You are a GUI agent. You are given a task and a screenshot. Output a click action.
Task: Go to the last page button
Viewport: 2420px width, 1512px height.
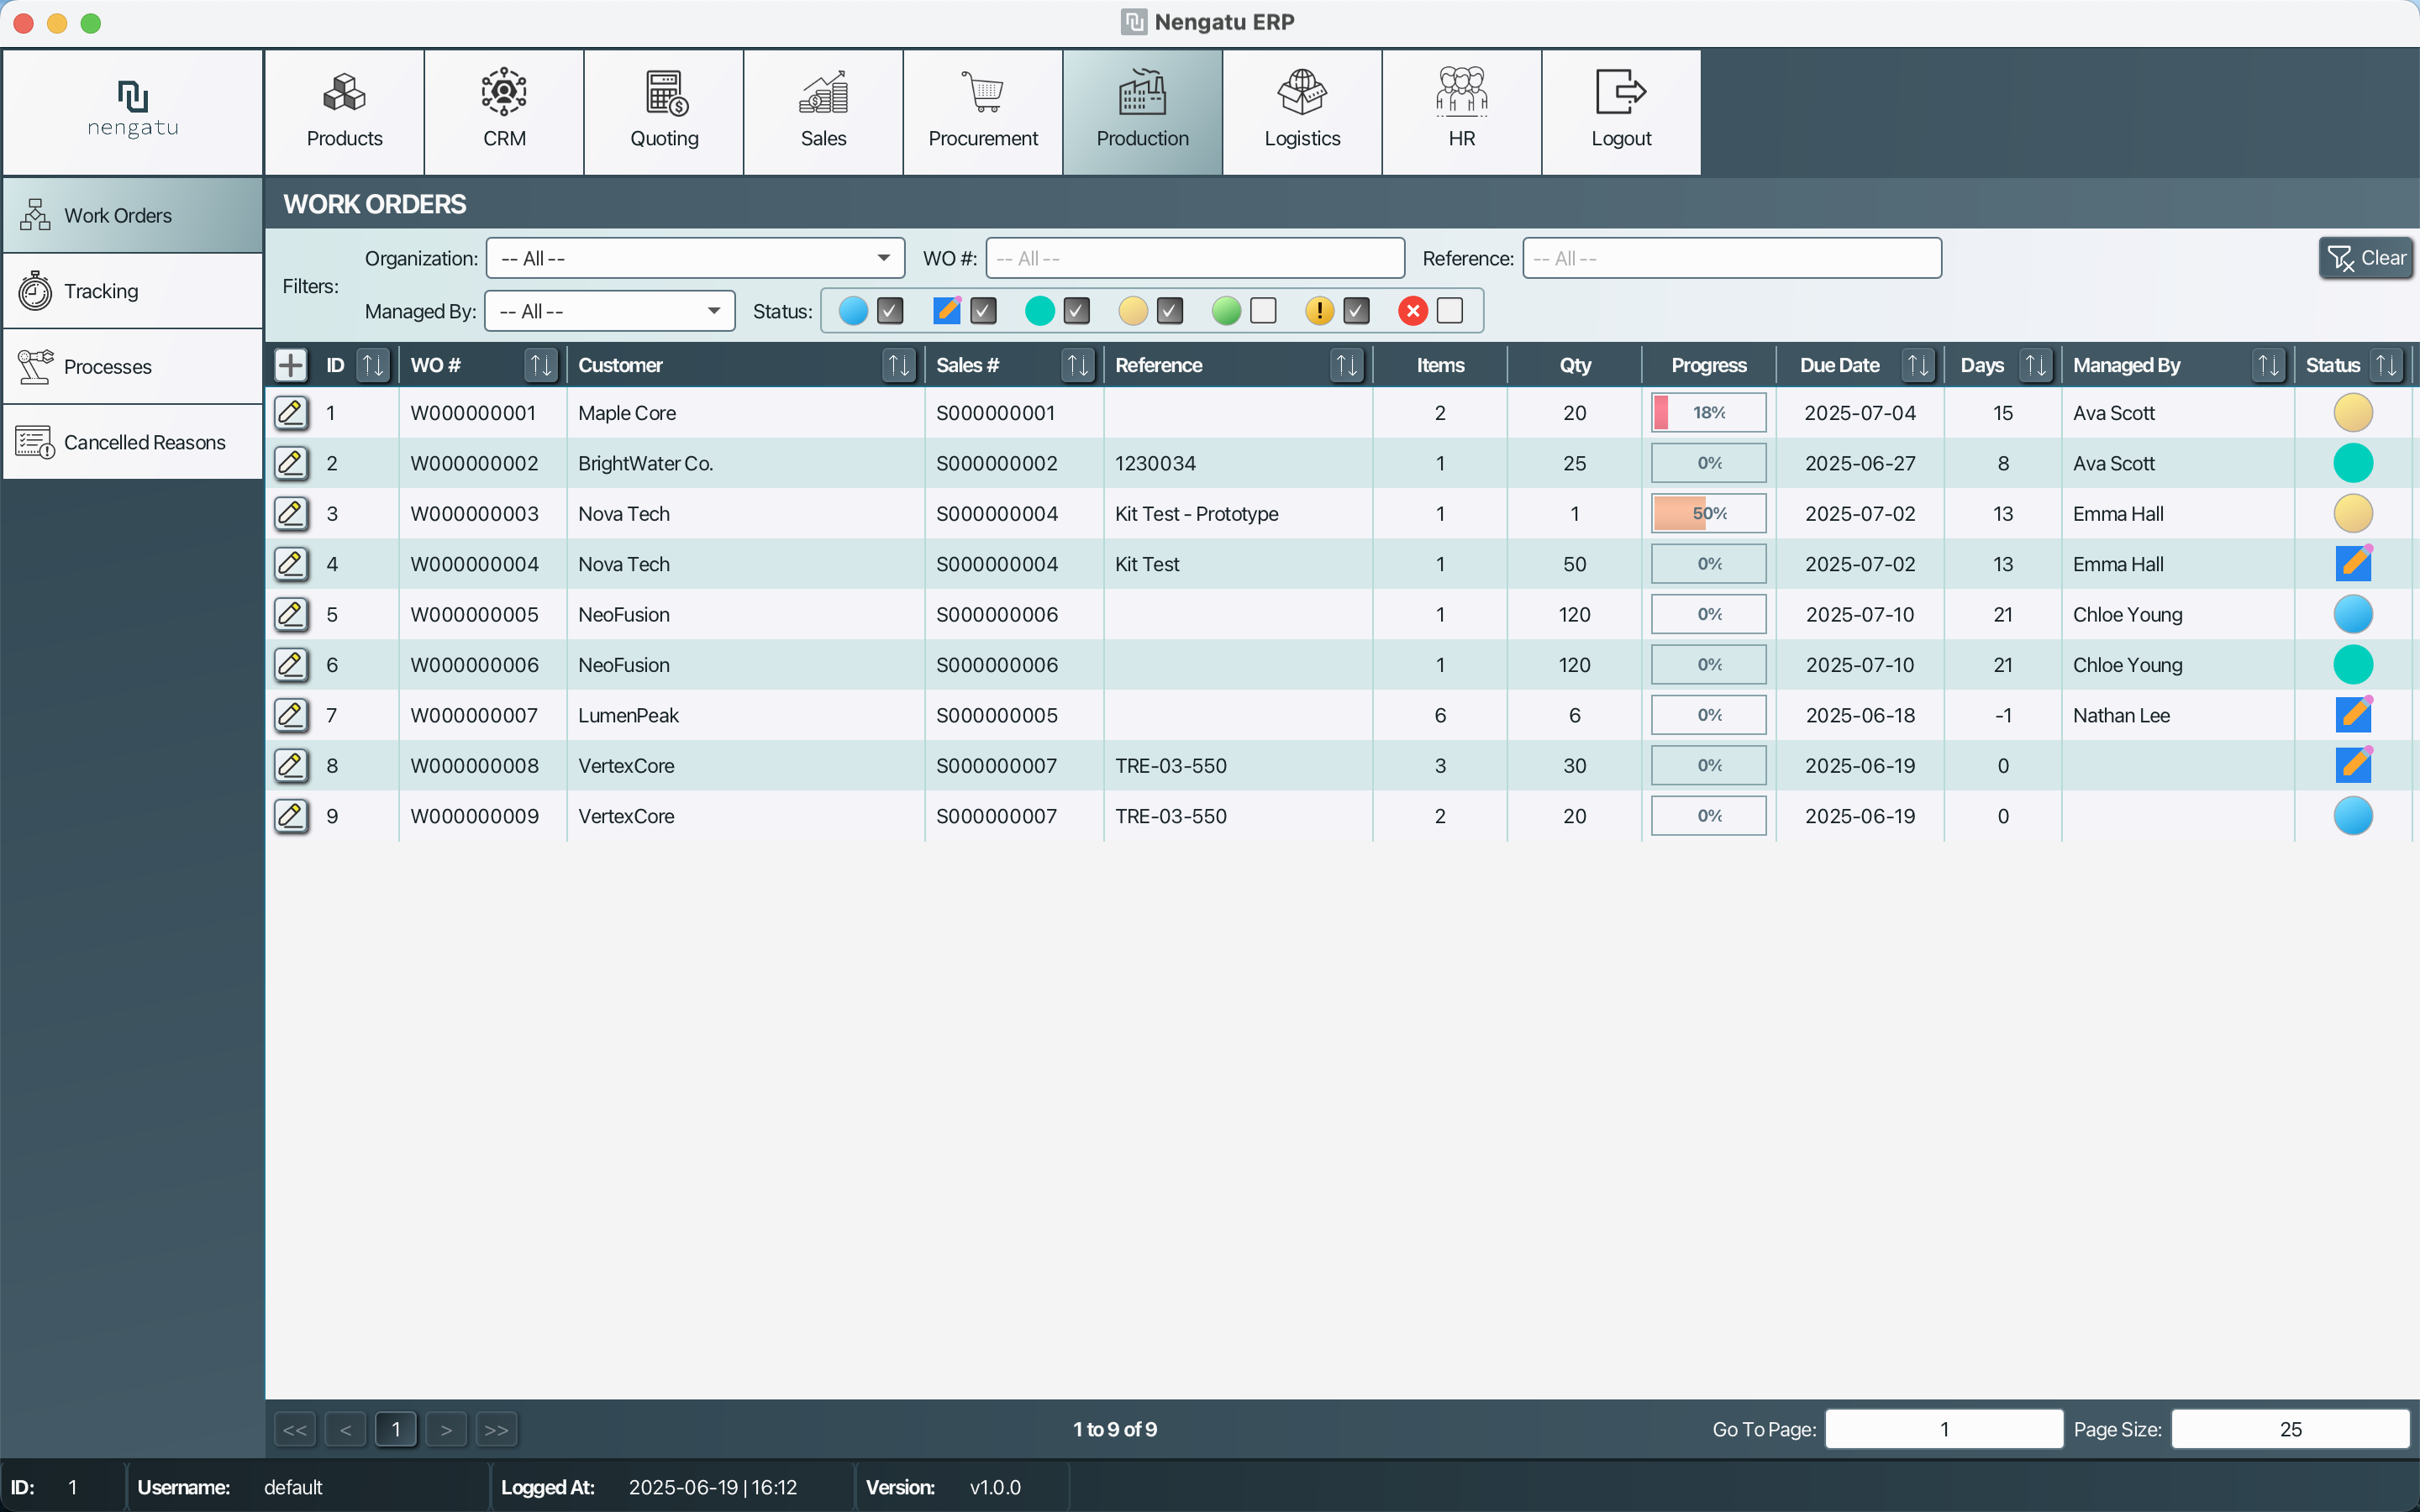pyautogui.click(x=496, y=1429)
